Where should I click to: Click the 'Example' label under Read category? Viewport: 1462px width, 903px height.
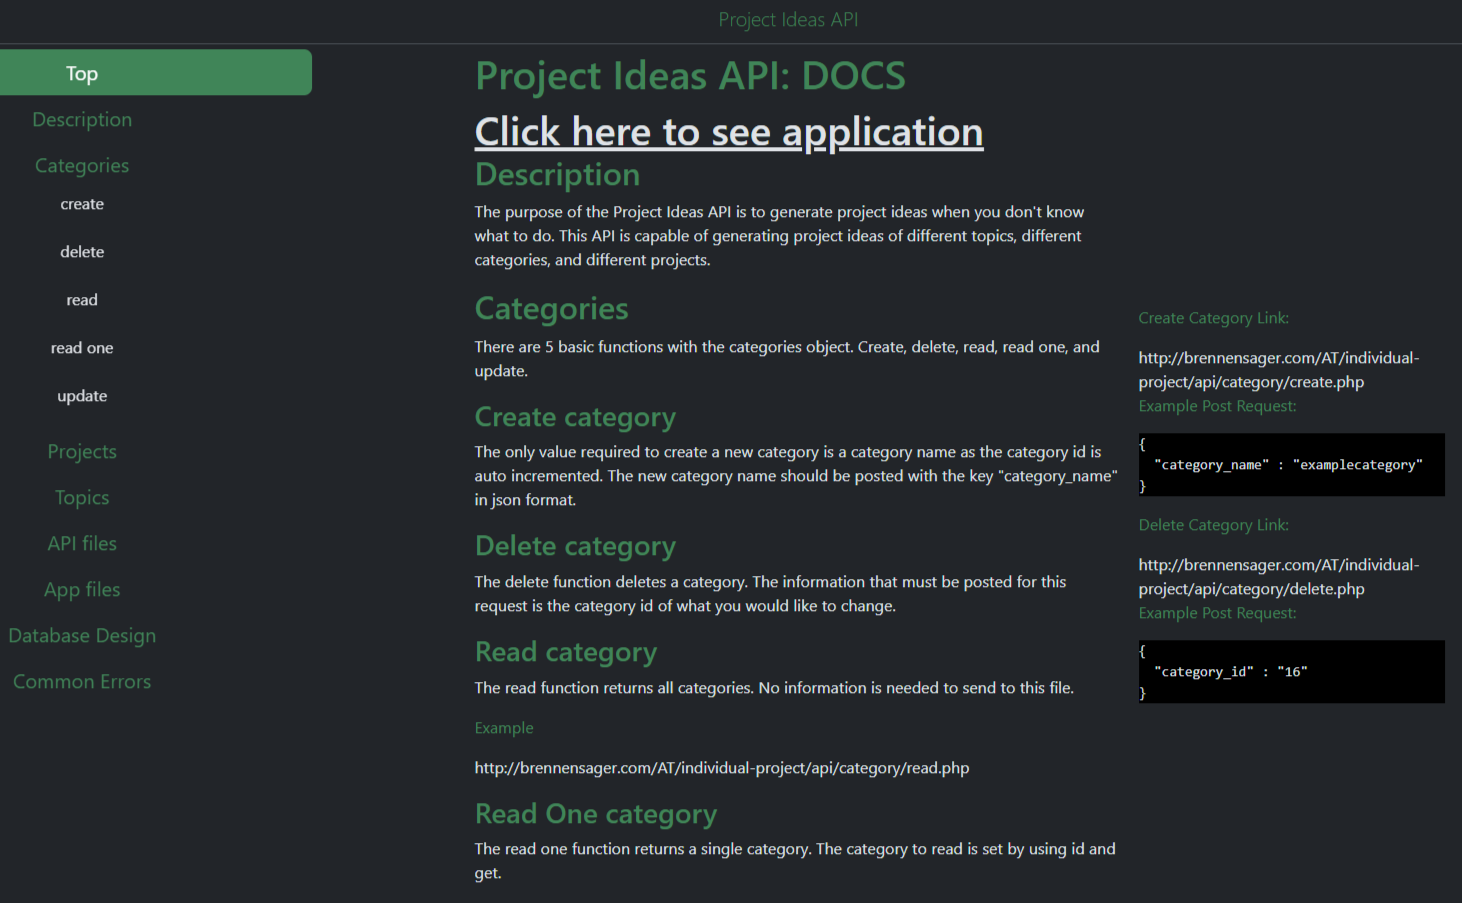[x=504, y=728]
